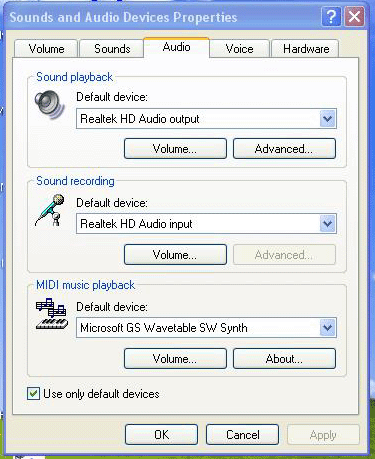Screen dimensions: 375x459
Task: Close the Sounds and Audio Devices dialog
Action: click(x=354, y=17)
